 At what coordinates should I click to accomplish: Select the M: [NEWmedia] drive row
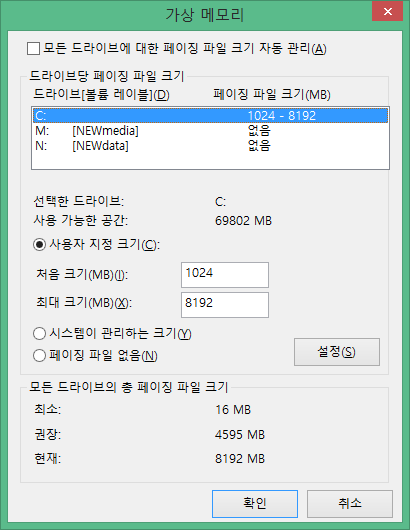(x=210, y=130)
